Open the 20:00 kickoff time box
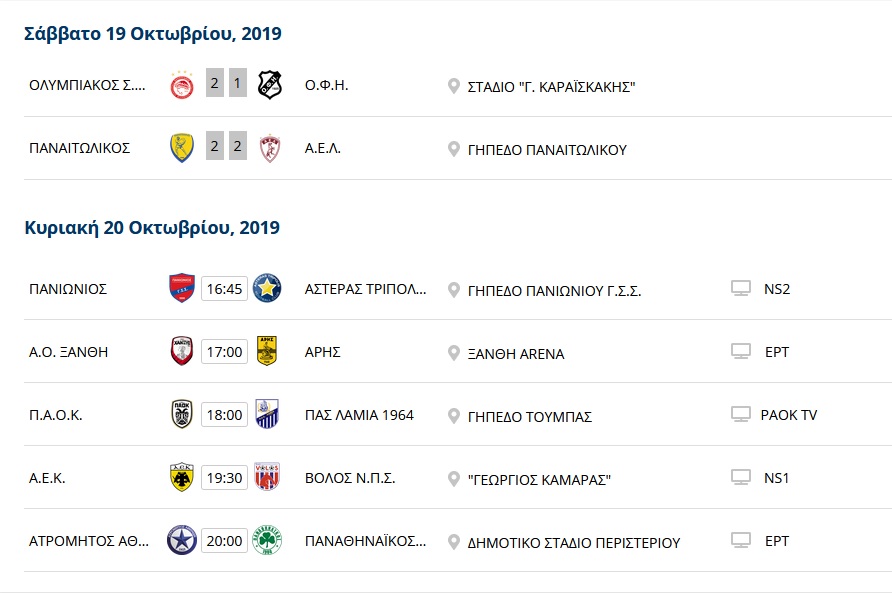892x593 pixels. click(x=224, y=541)
